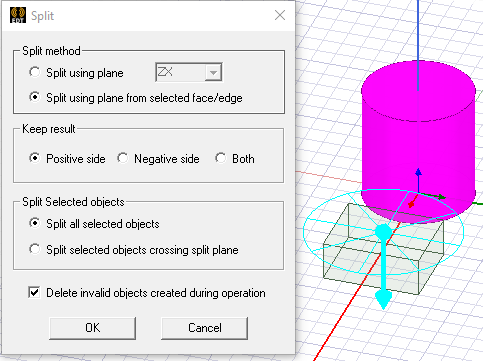Screen dimensions: 483x361
Task: Confirm the split with OK
Action: click(92, 328)
